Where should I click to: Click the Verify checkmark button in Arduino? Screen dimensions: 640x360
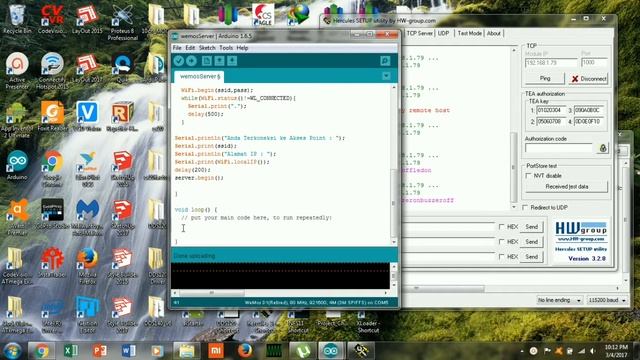[179, 61]
